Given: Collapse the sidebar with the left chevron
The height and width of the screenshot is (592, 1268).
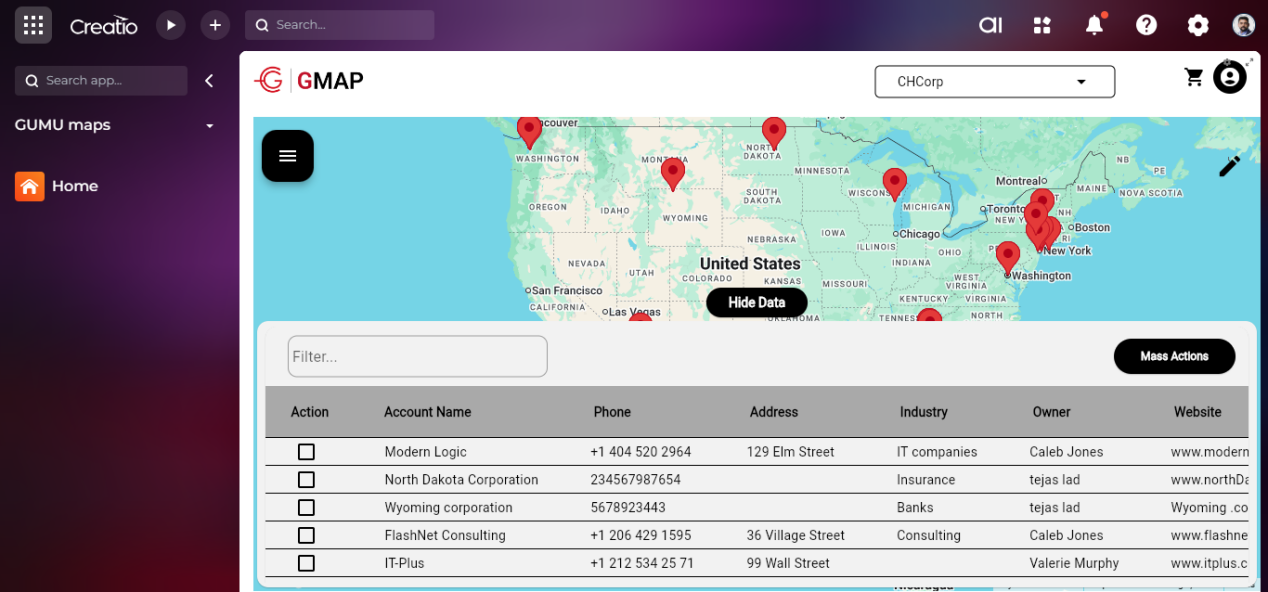Looking at the screenshot, I should (209, 81).
